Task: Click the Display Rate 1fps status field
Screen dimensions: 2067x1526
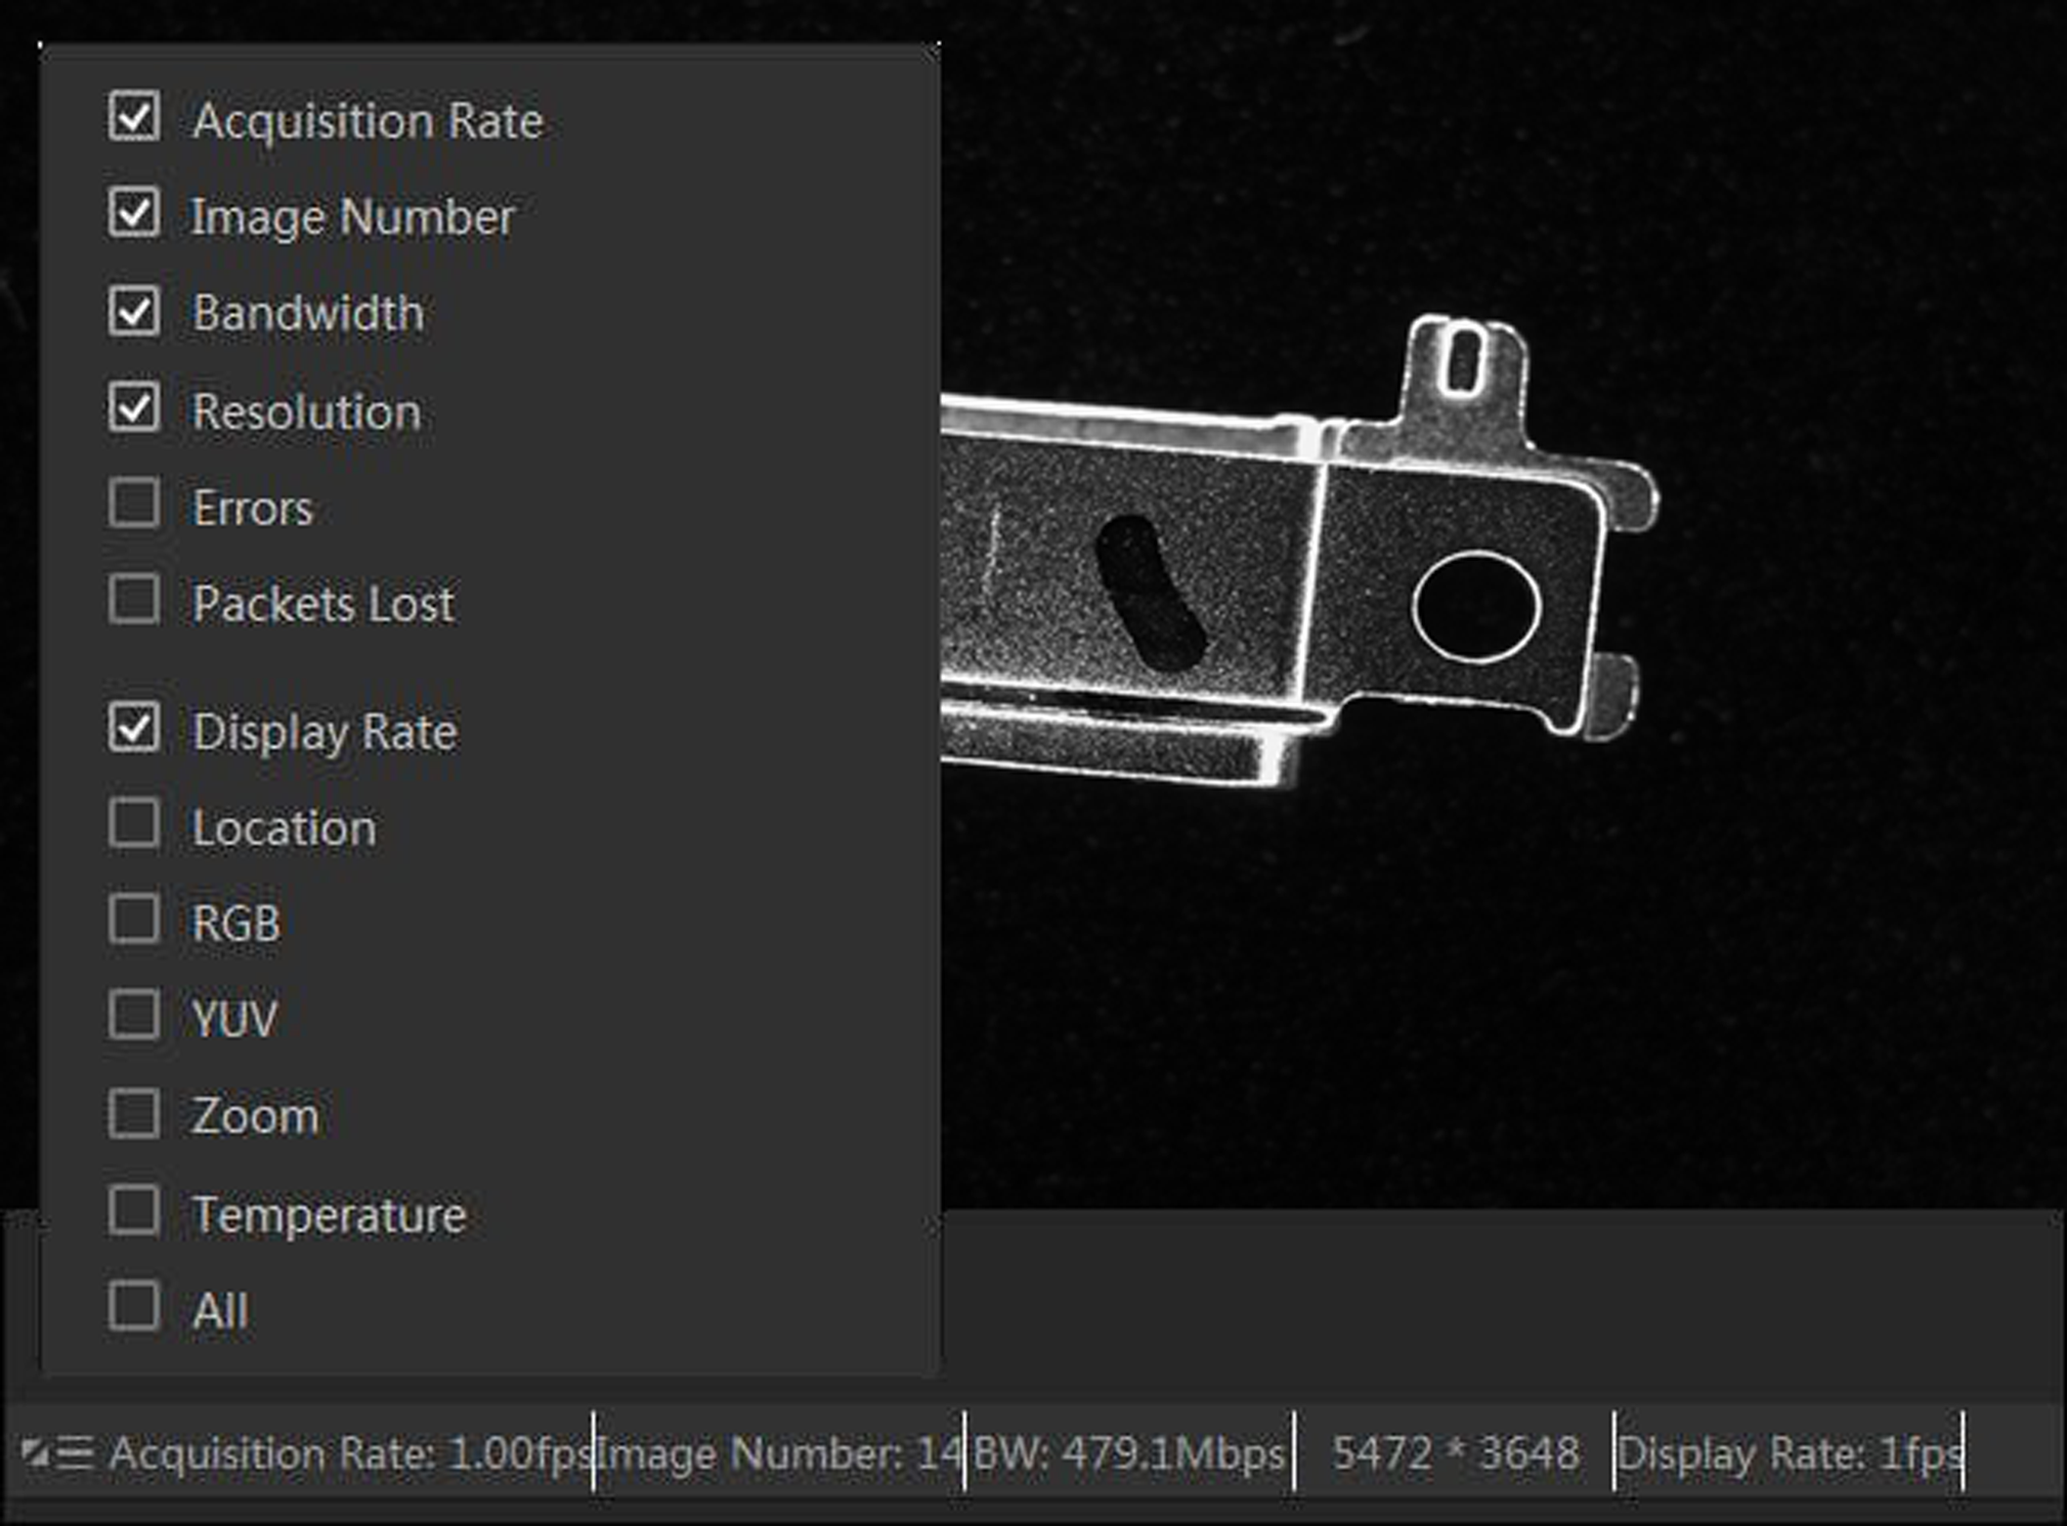Action: [1788, 1454]
